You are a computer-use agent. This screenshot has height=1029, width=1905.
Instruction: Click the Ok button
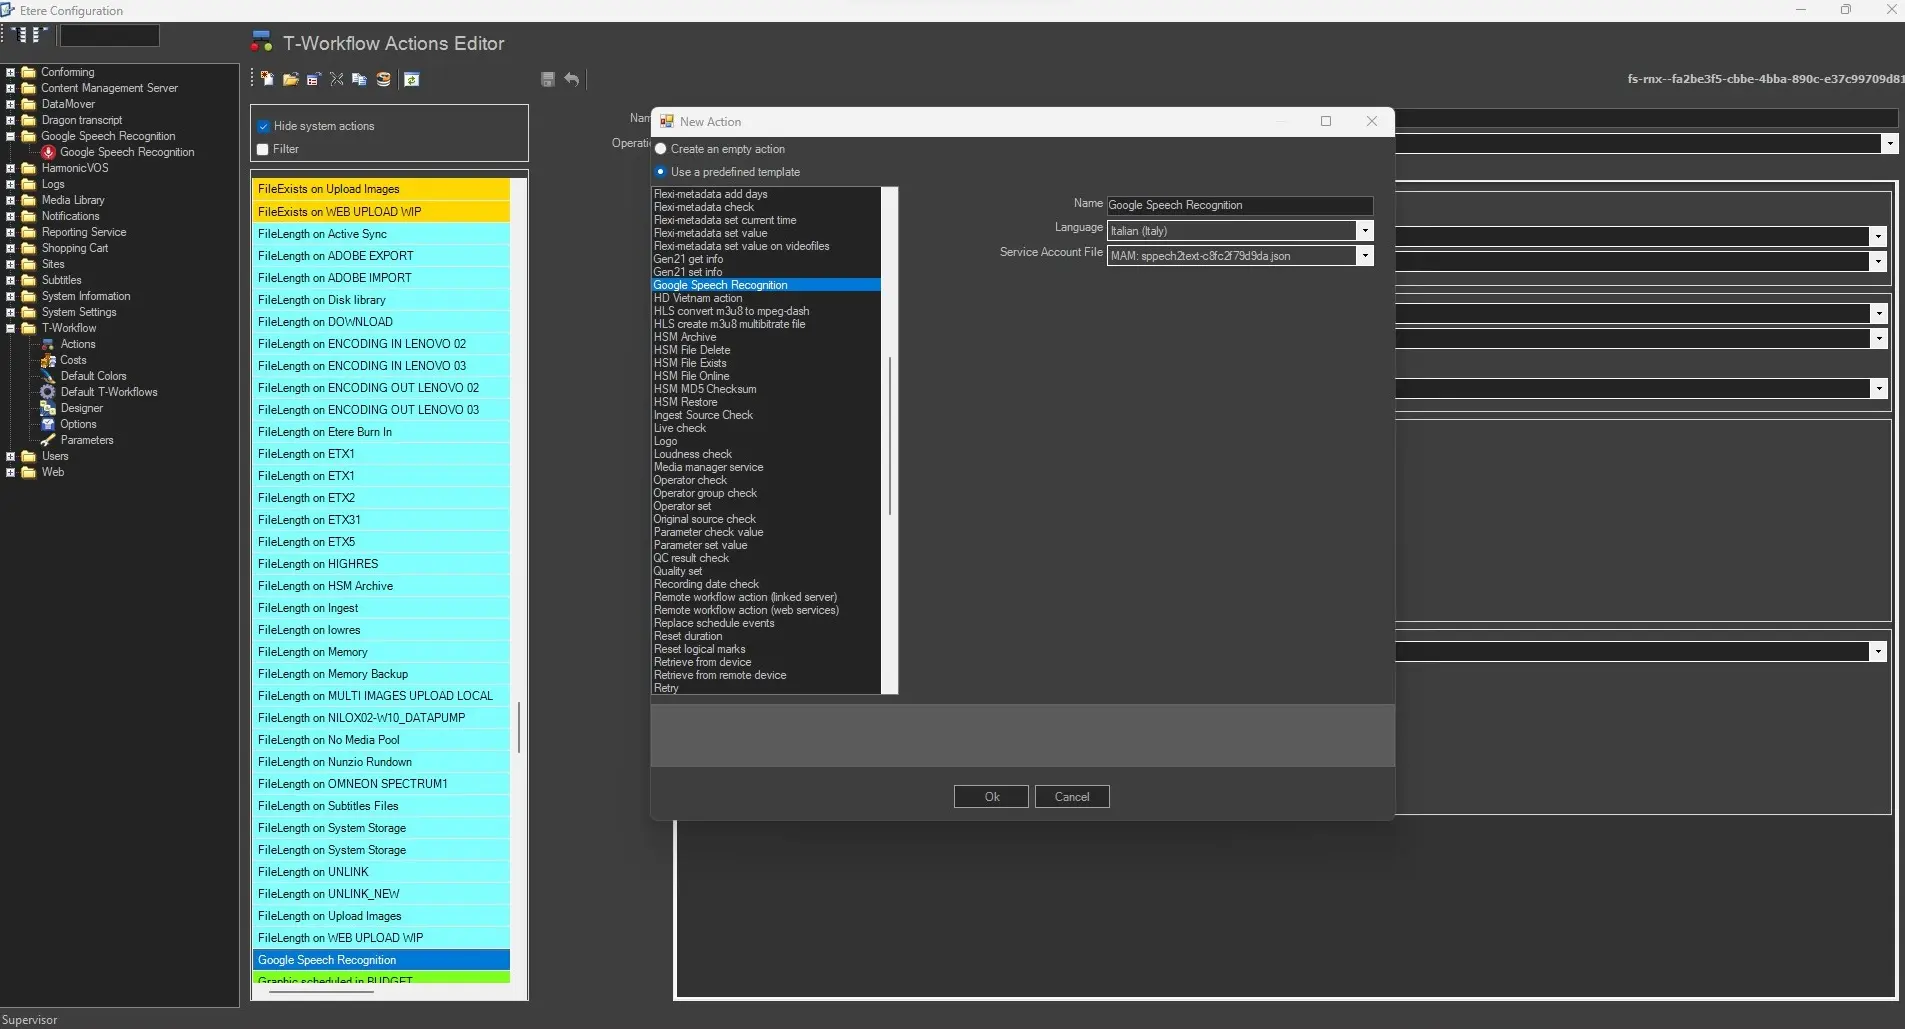point(991,797)
